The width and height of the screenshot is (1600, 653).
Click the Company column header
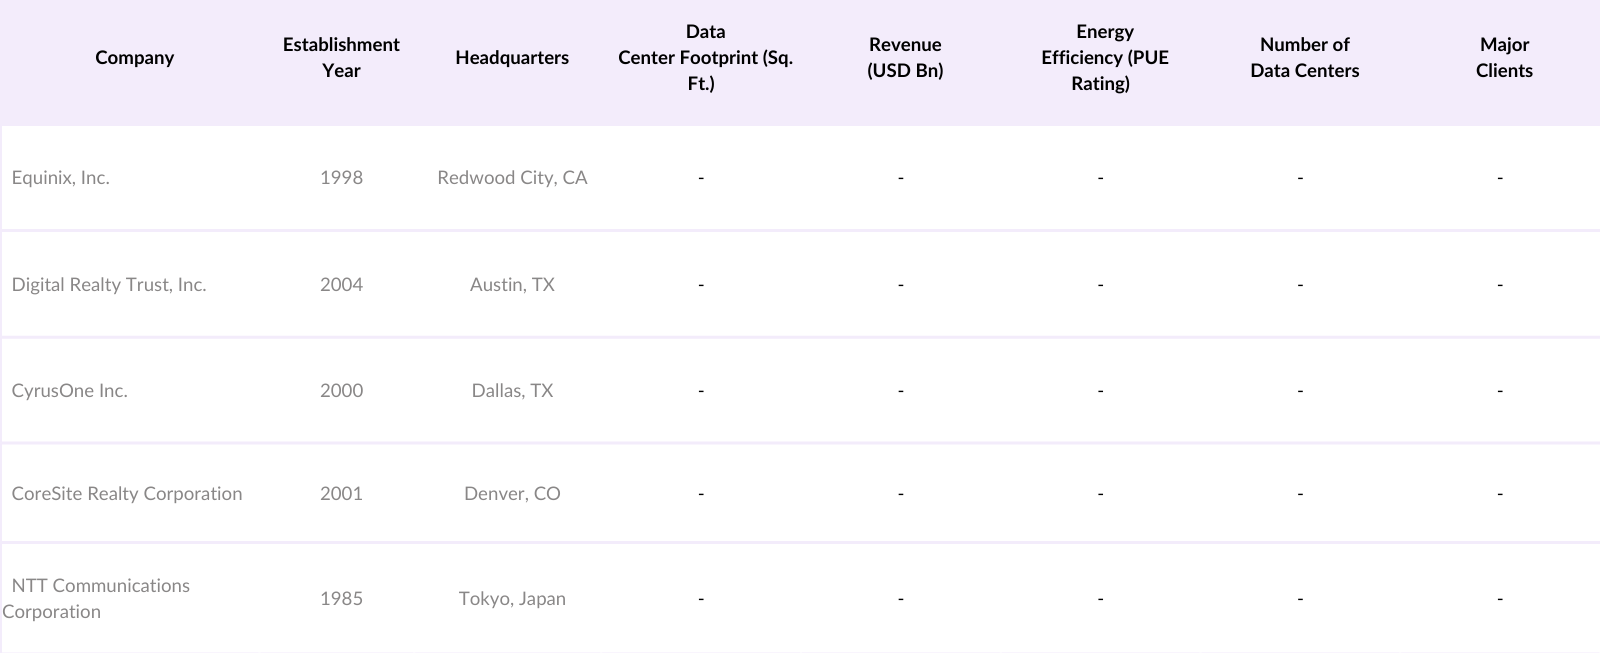pos(134,58)
